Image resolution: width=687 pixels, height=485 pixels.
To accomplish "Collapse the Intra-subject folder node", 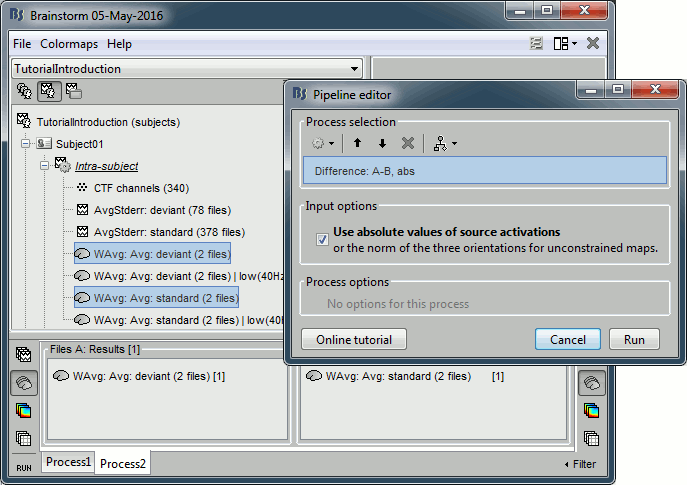I will (x=45, y=166).
